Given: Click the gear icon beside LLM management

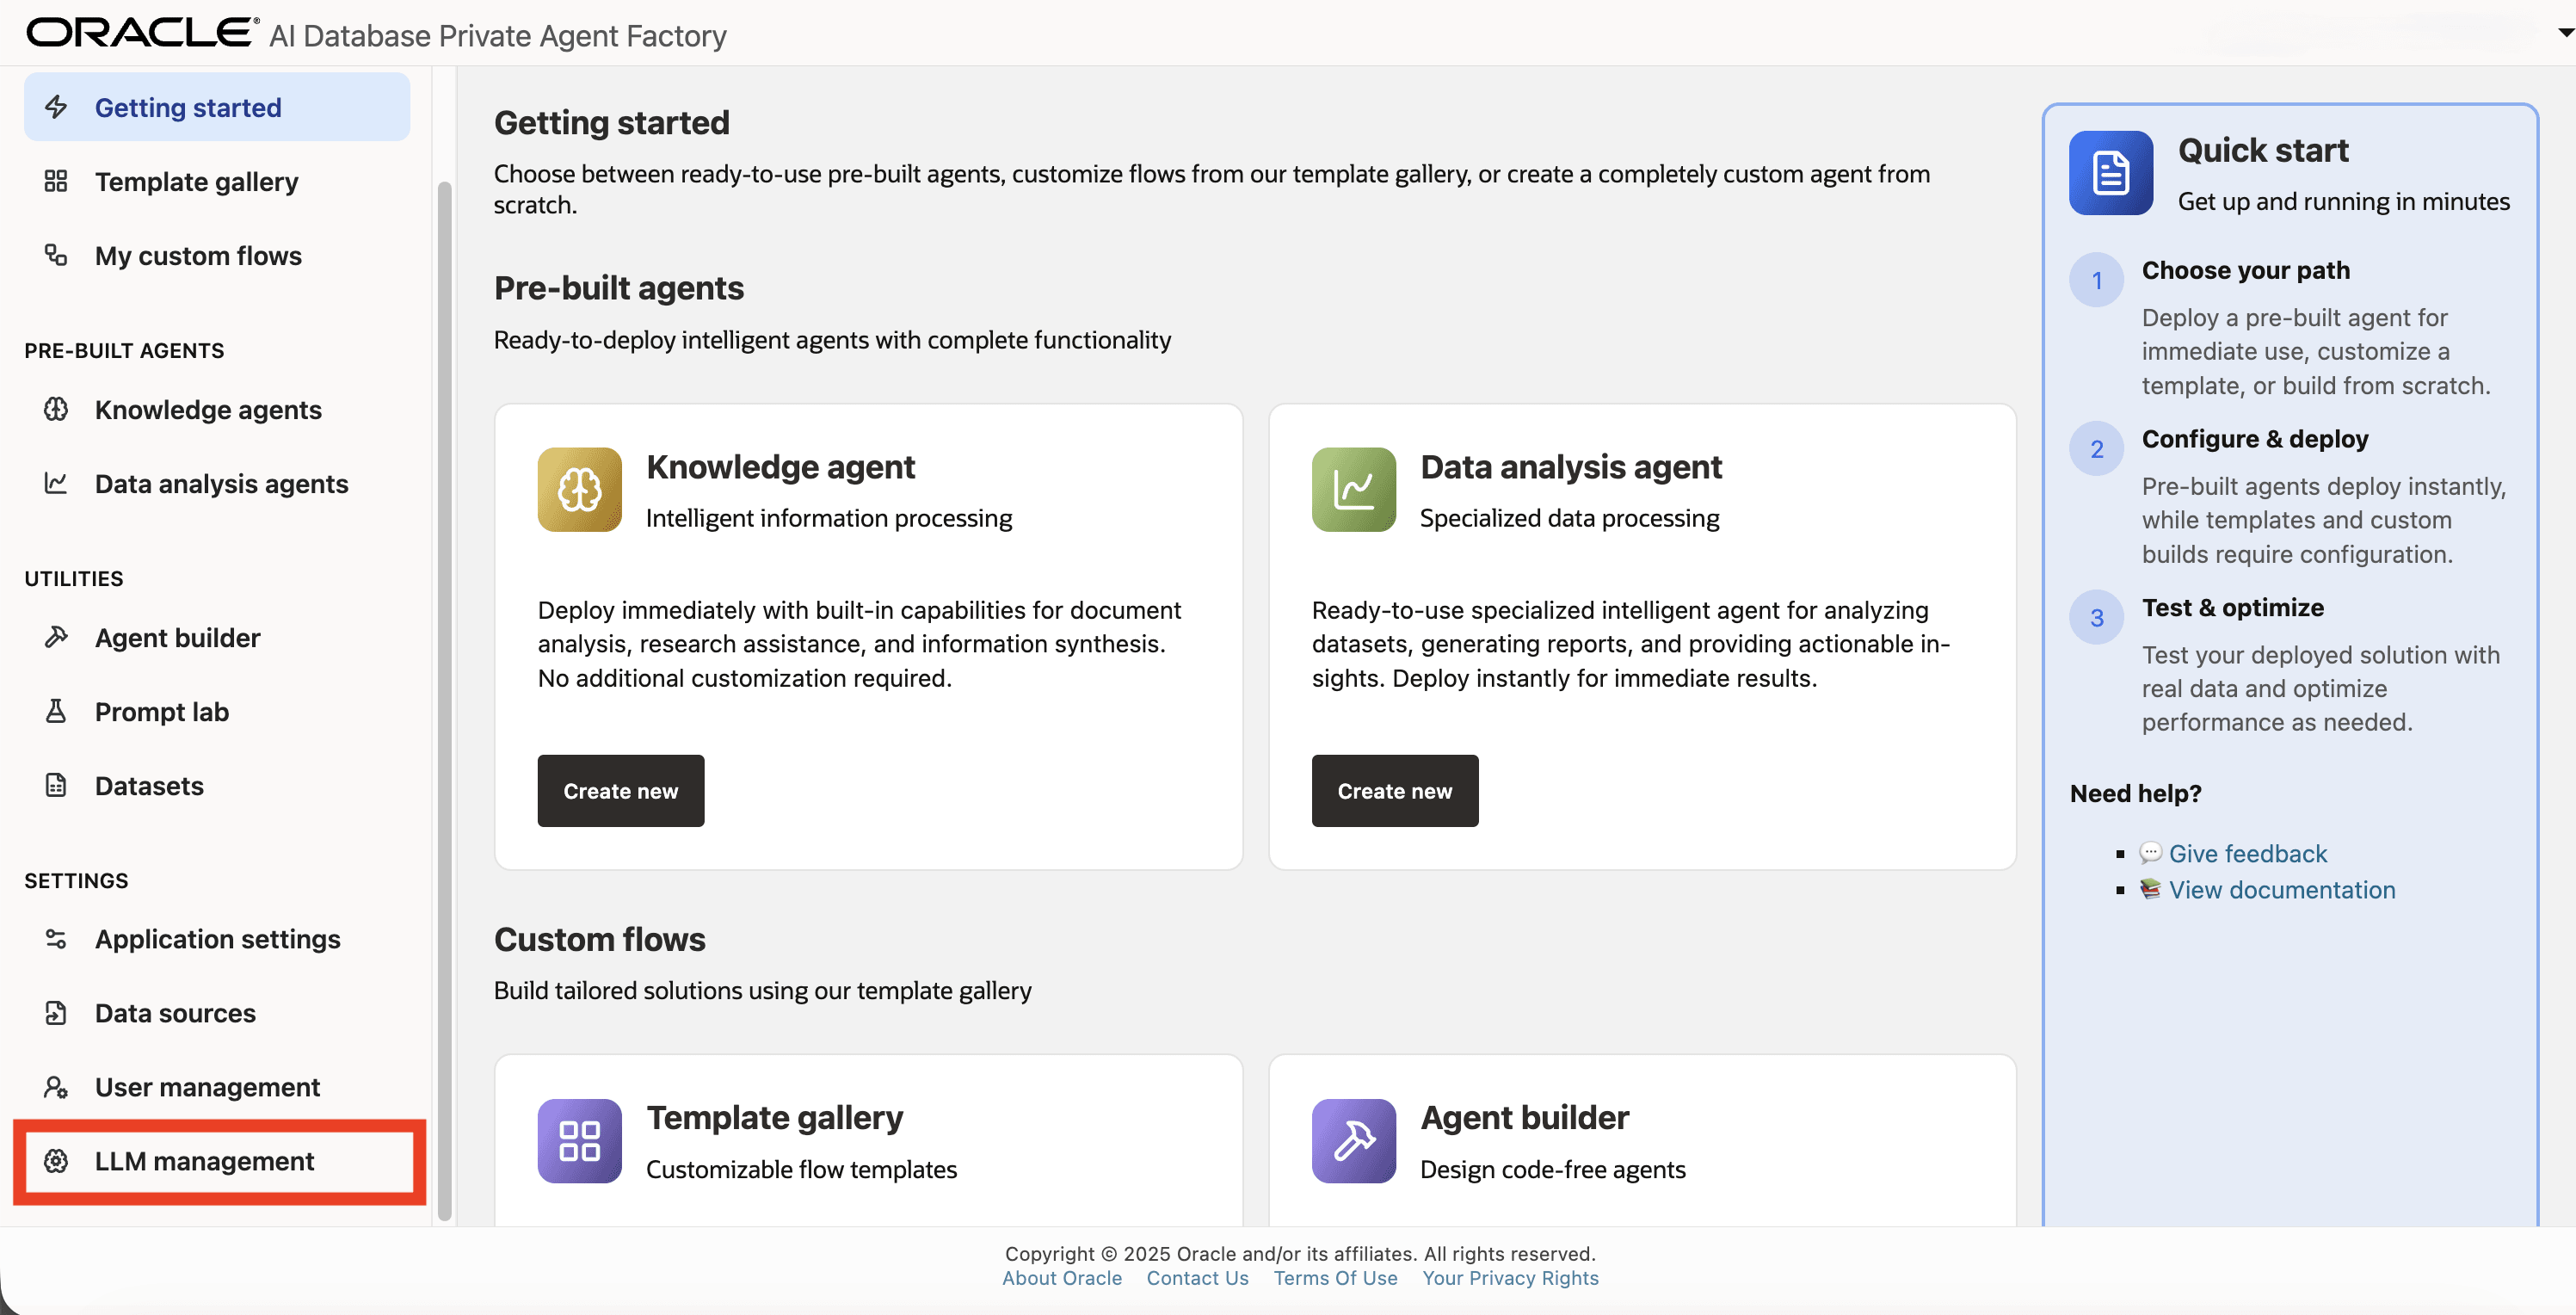Looking at the screenshot, I should tap(56, 1161).
